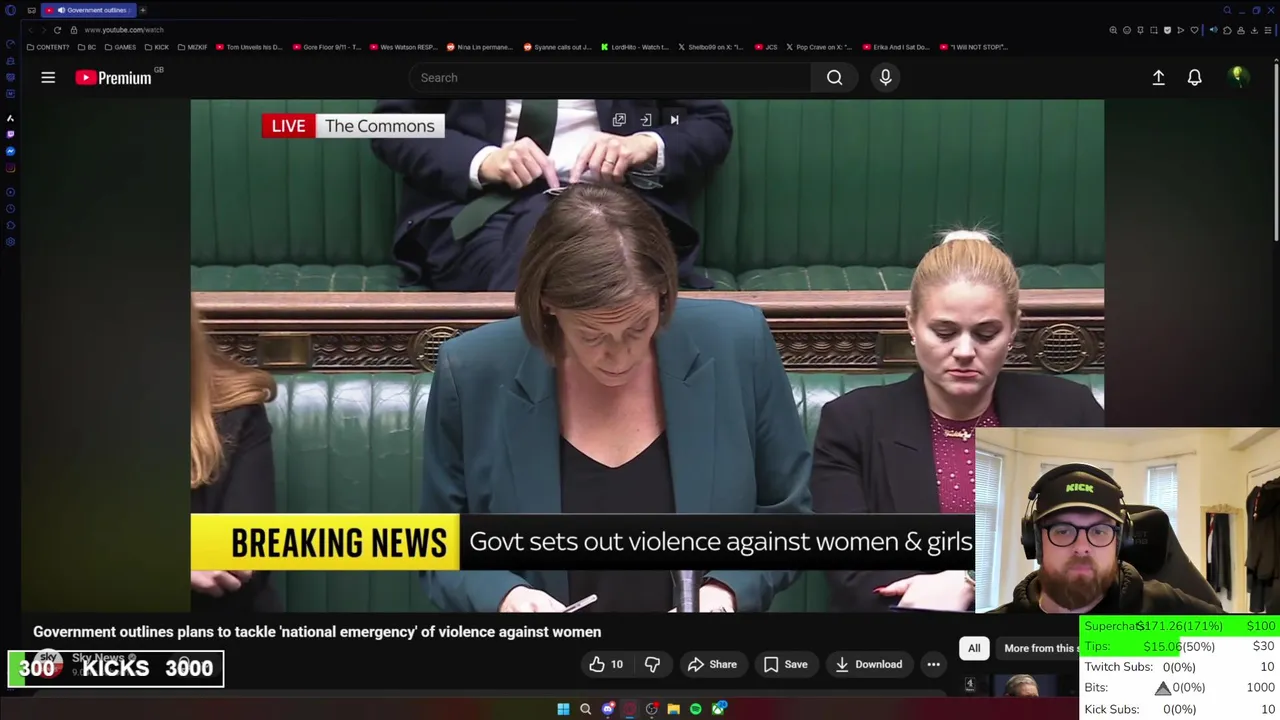Open Nina Lin permane... bookmark
The image size is (1280, 720).
click(x=480, y=47)
